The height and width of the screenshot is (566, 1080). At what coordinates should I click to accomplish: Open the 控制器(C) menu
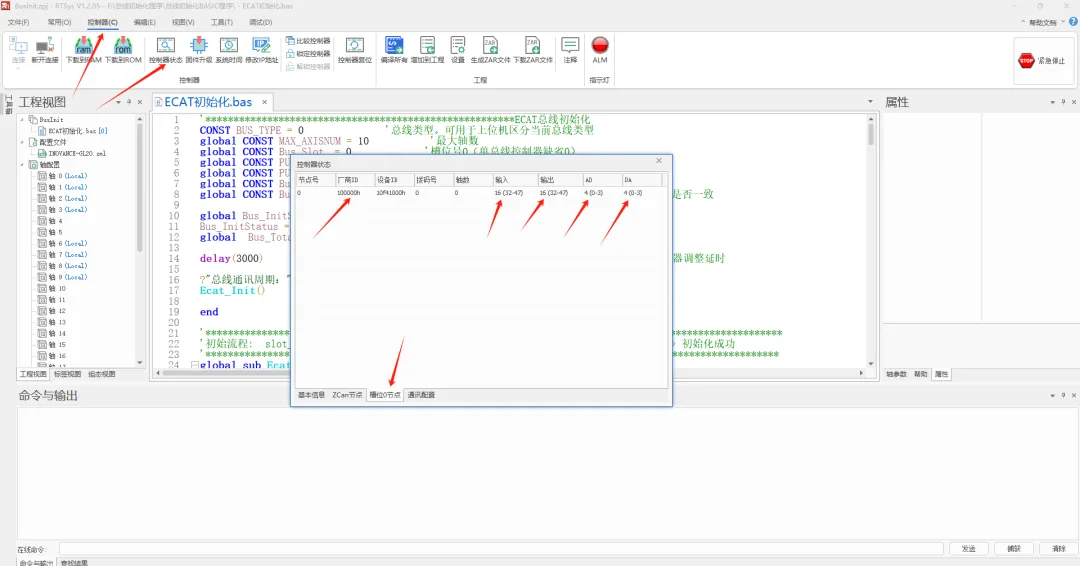103,22
